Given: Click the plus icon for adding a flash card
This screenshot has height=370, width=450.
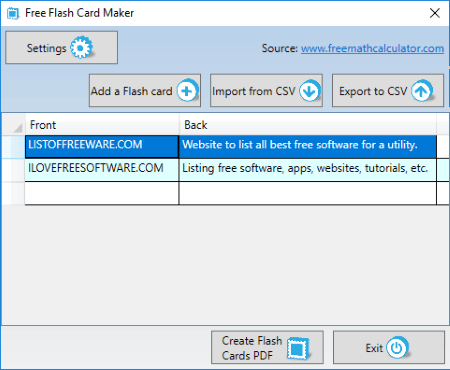Looking at the screenshot, I should [x=187, y=90].
